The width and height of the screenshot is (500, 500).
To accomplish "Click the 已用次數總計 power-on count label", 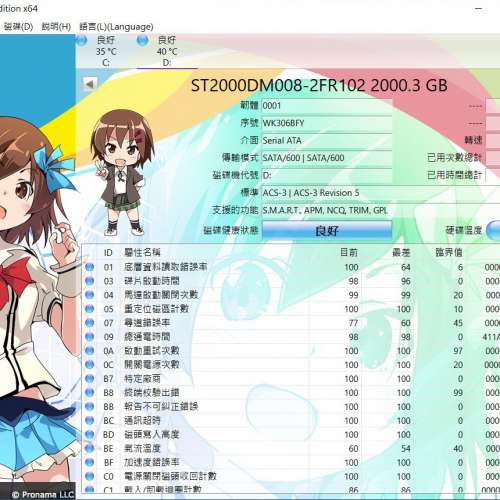I will [x=455, y=158].
